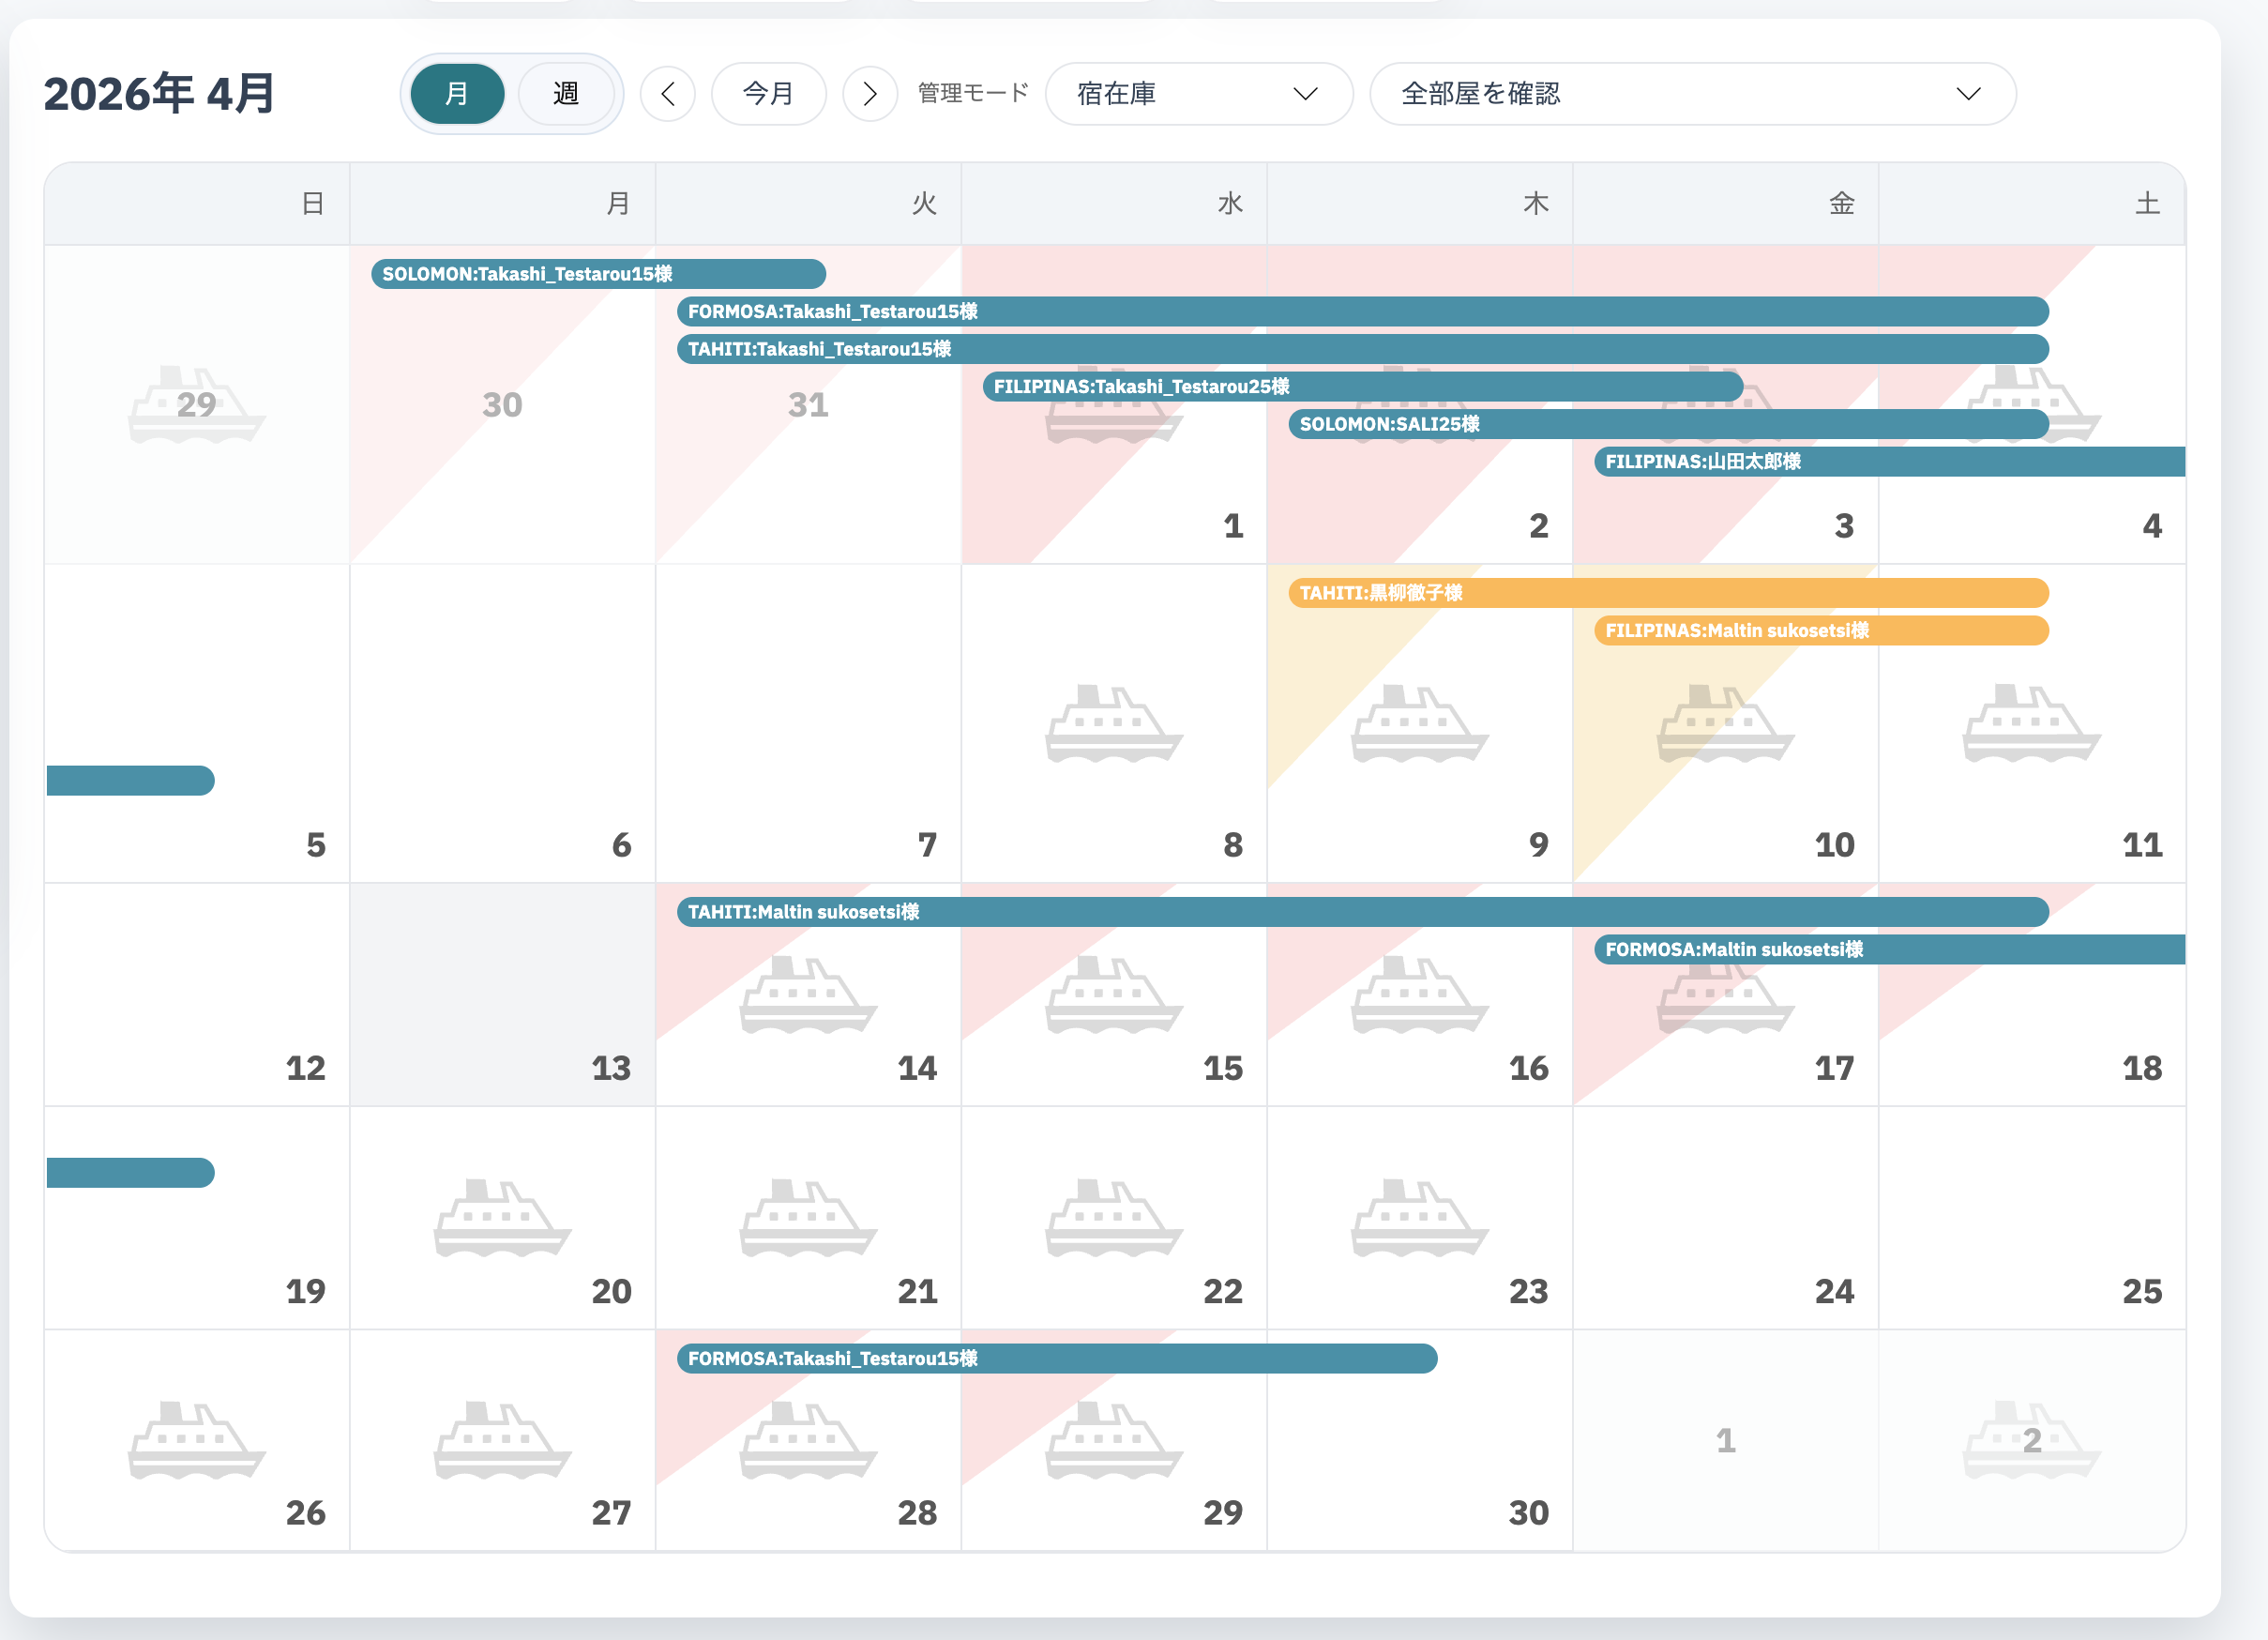
Task: Switch to 月 month view toggle
Action: pyautogui.click(x=457, y=94)
